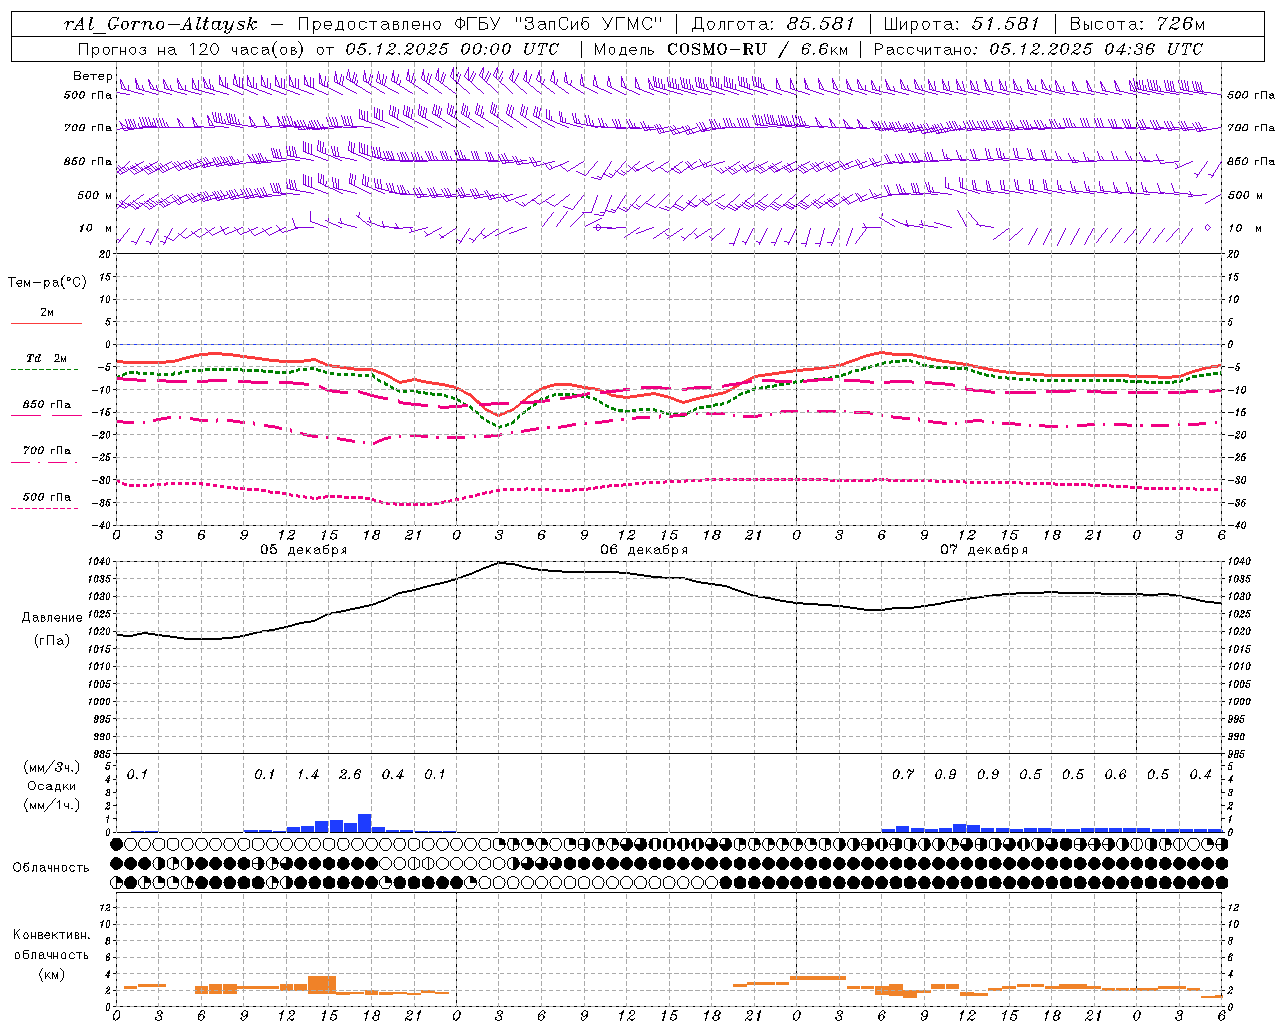Click the (гПа) unit label under Давление
The image size is (1280, 1024).
tap(52, 640)
